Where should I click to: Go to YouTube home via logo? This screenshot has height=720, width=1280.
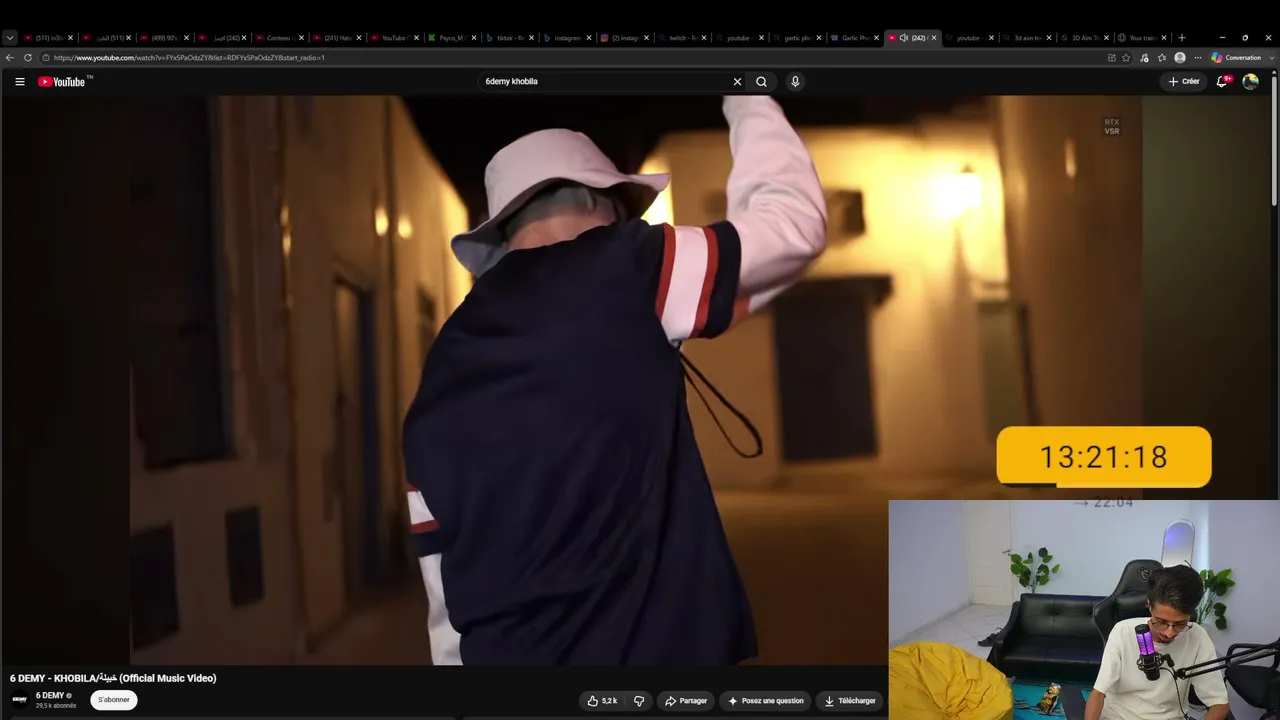point(64,82)
